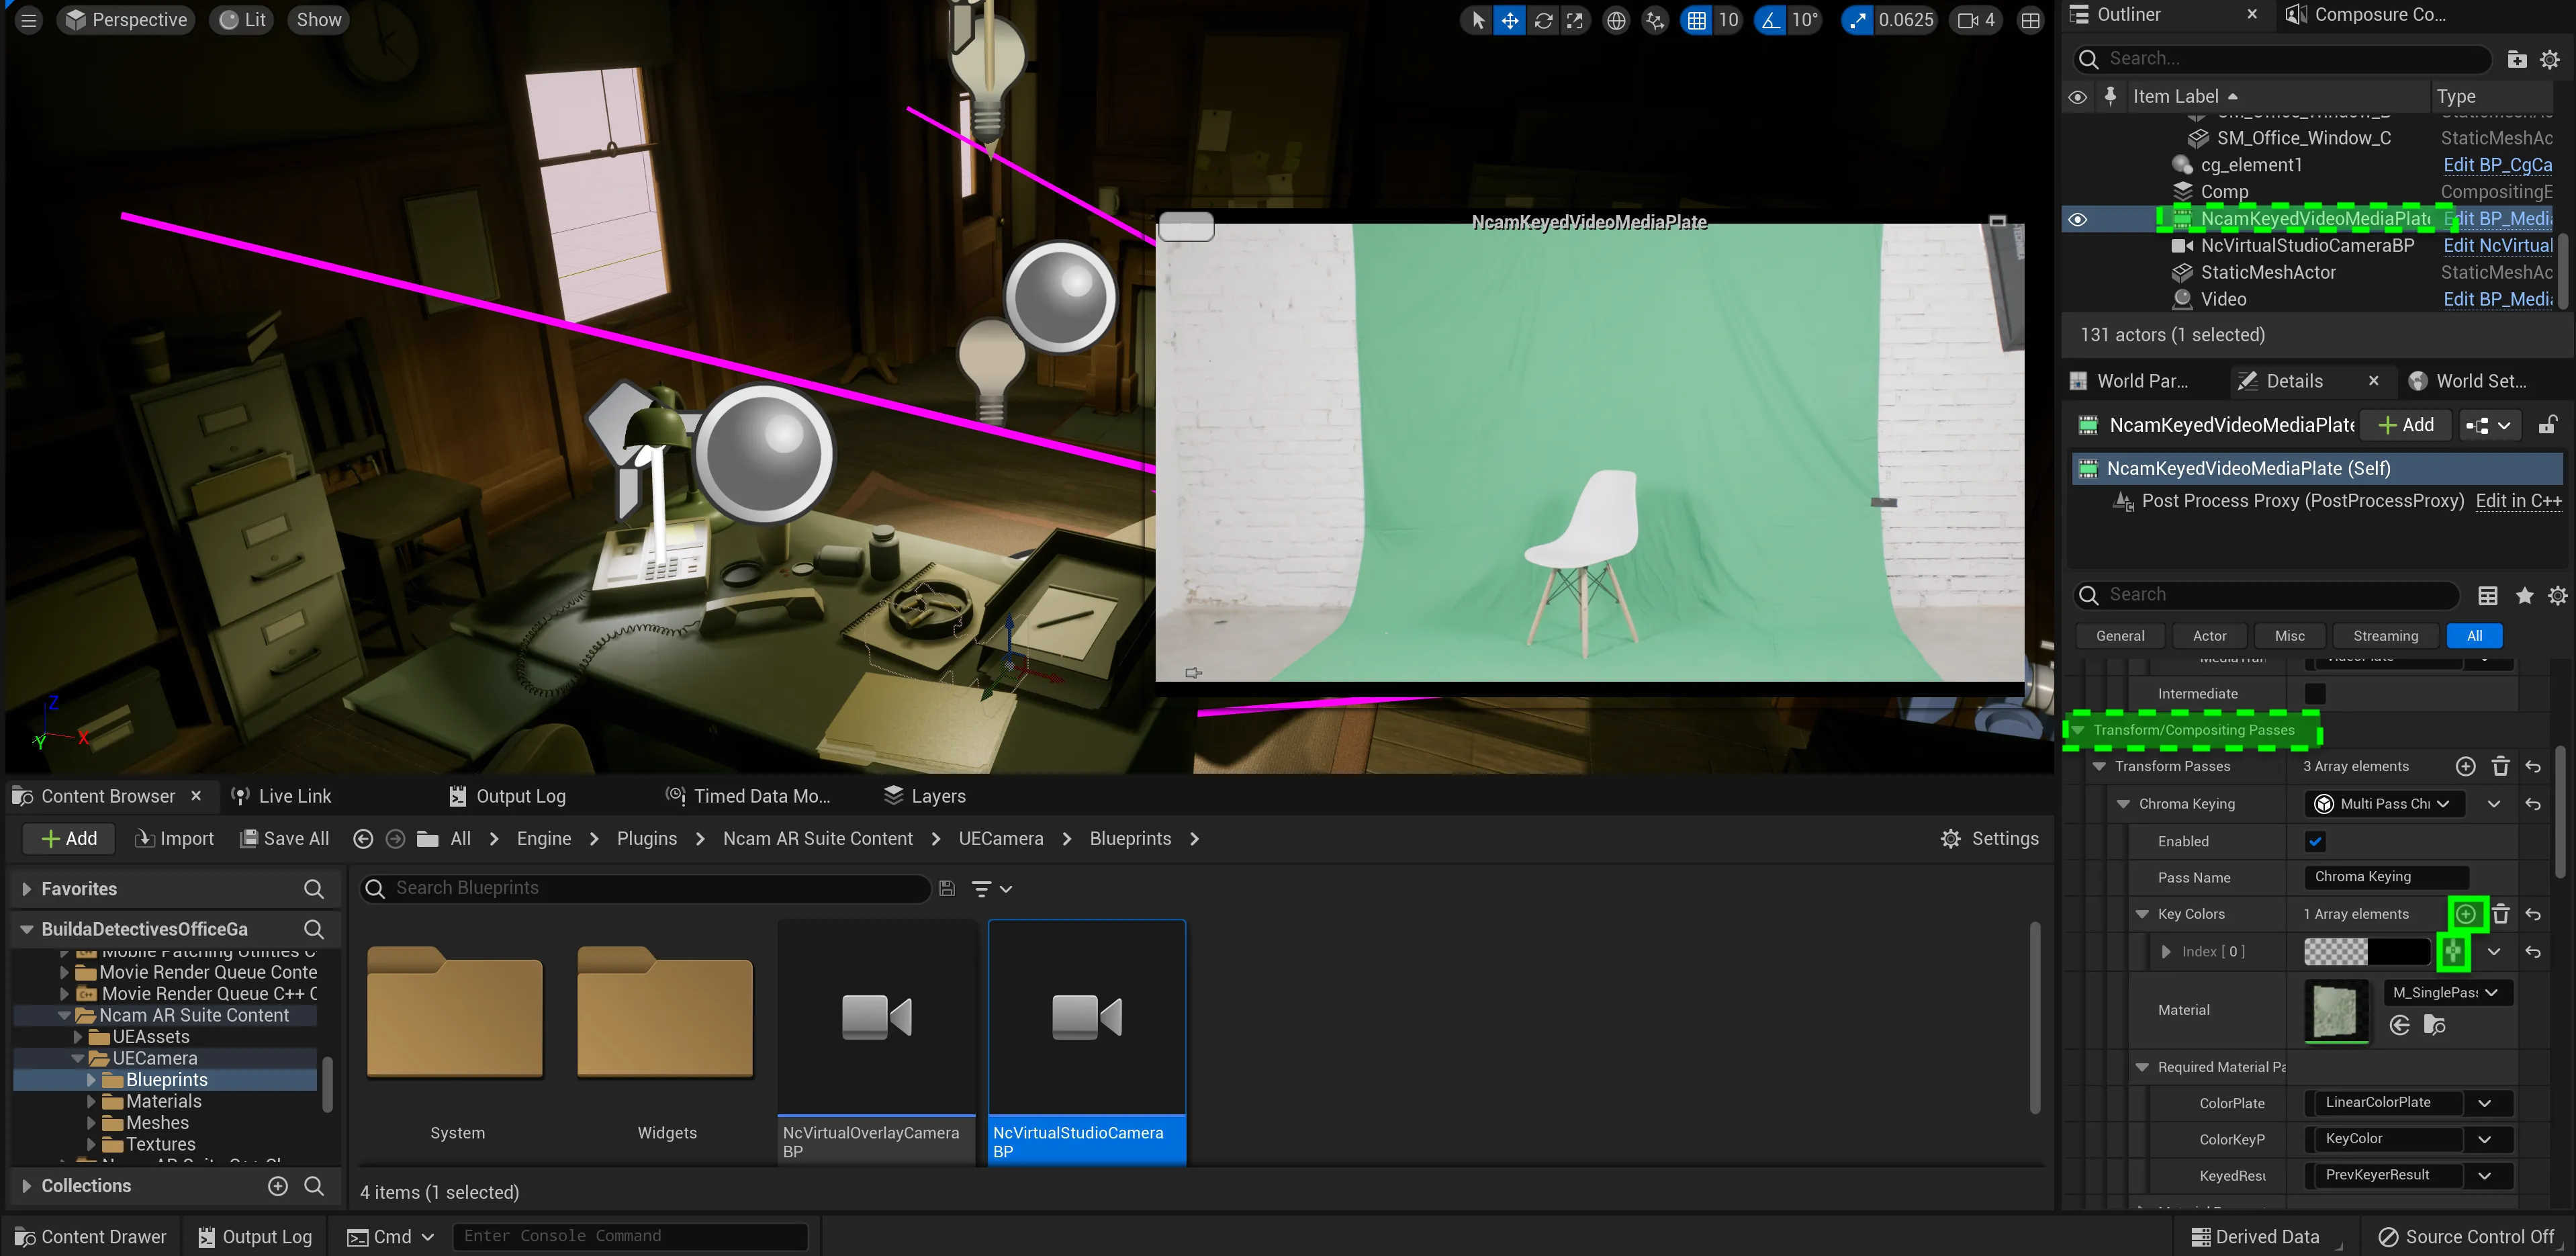Open camera speed setting 4

point(1975,20)
